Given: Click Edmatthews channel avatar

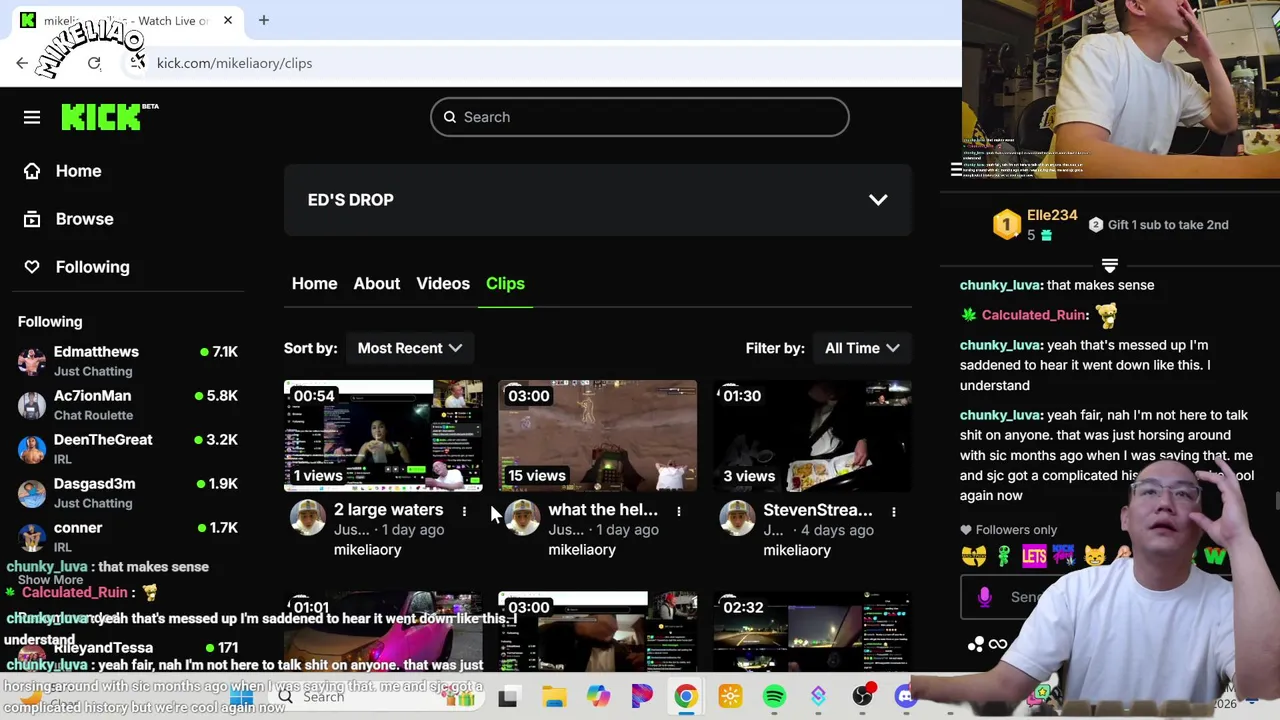Looking at the screenshot, I should click(32, 361).
